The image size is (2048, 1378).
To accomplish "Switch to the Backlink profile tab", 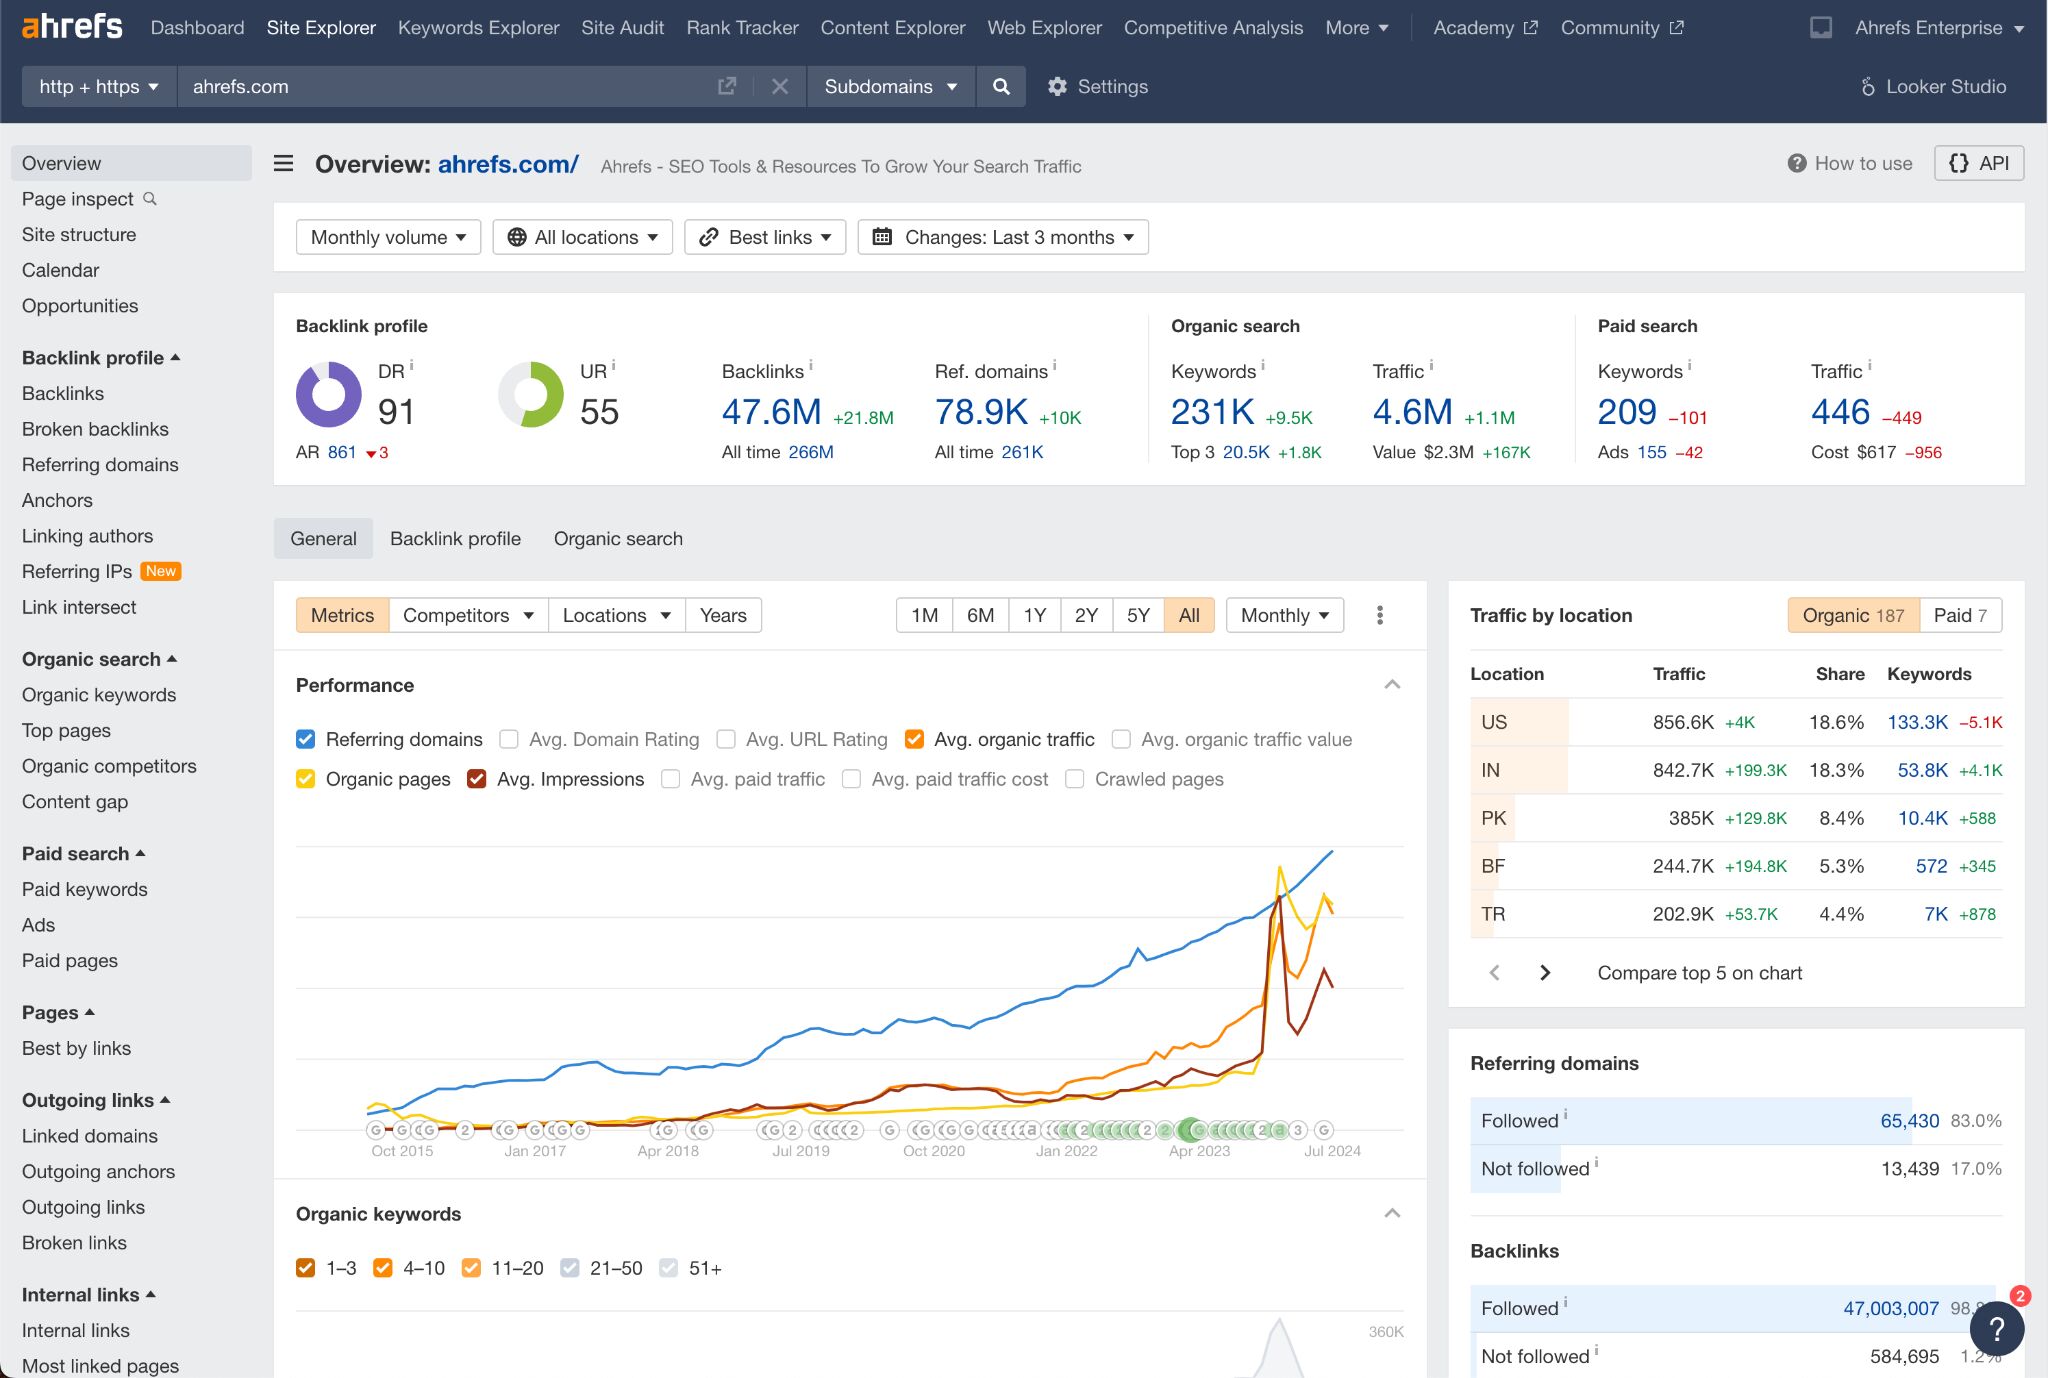I will coord(455,538).
